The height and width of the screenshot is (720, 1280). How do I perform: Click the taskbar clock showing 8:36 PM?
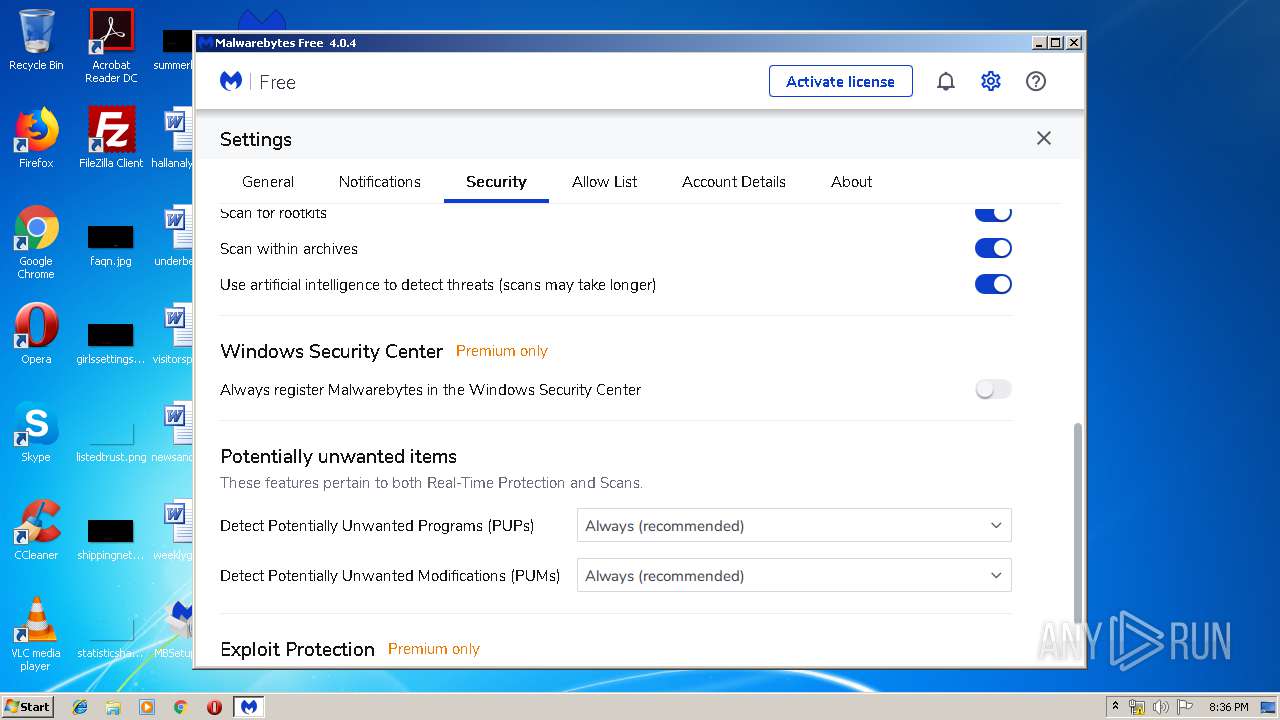click(x=1228, y=707)
